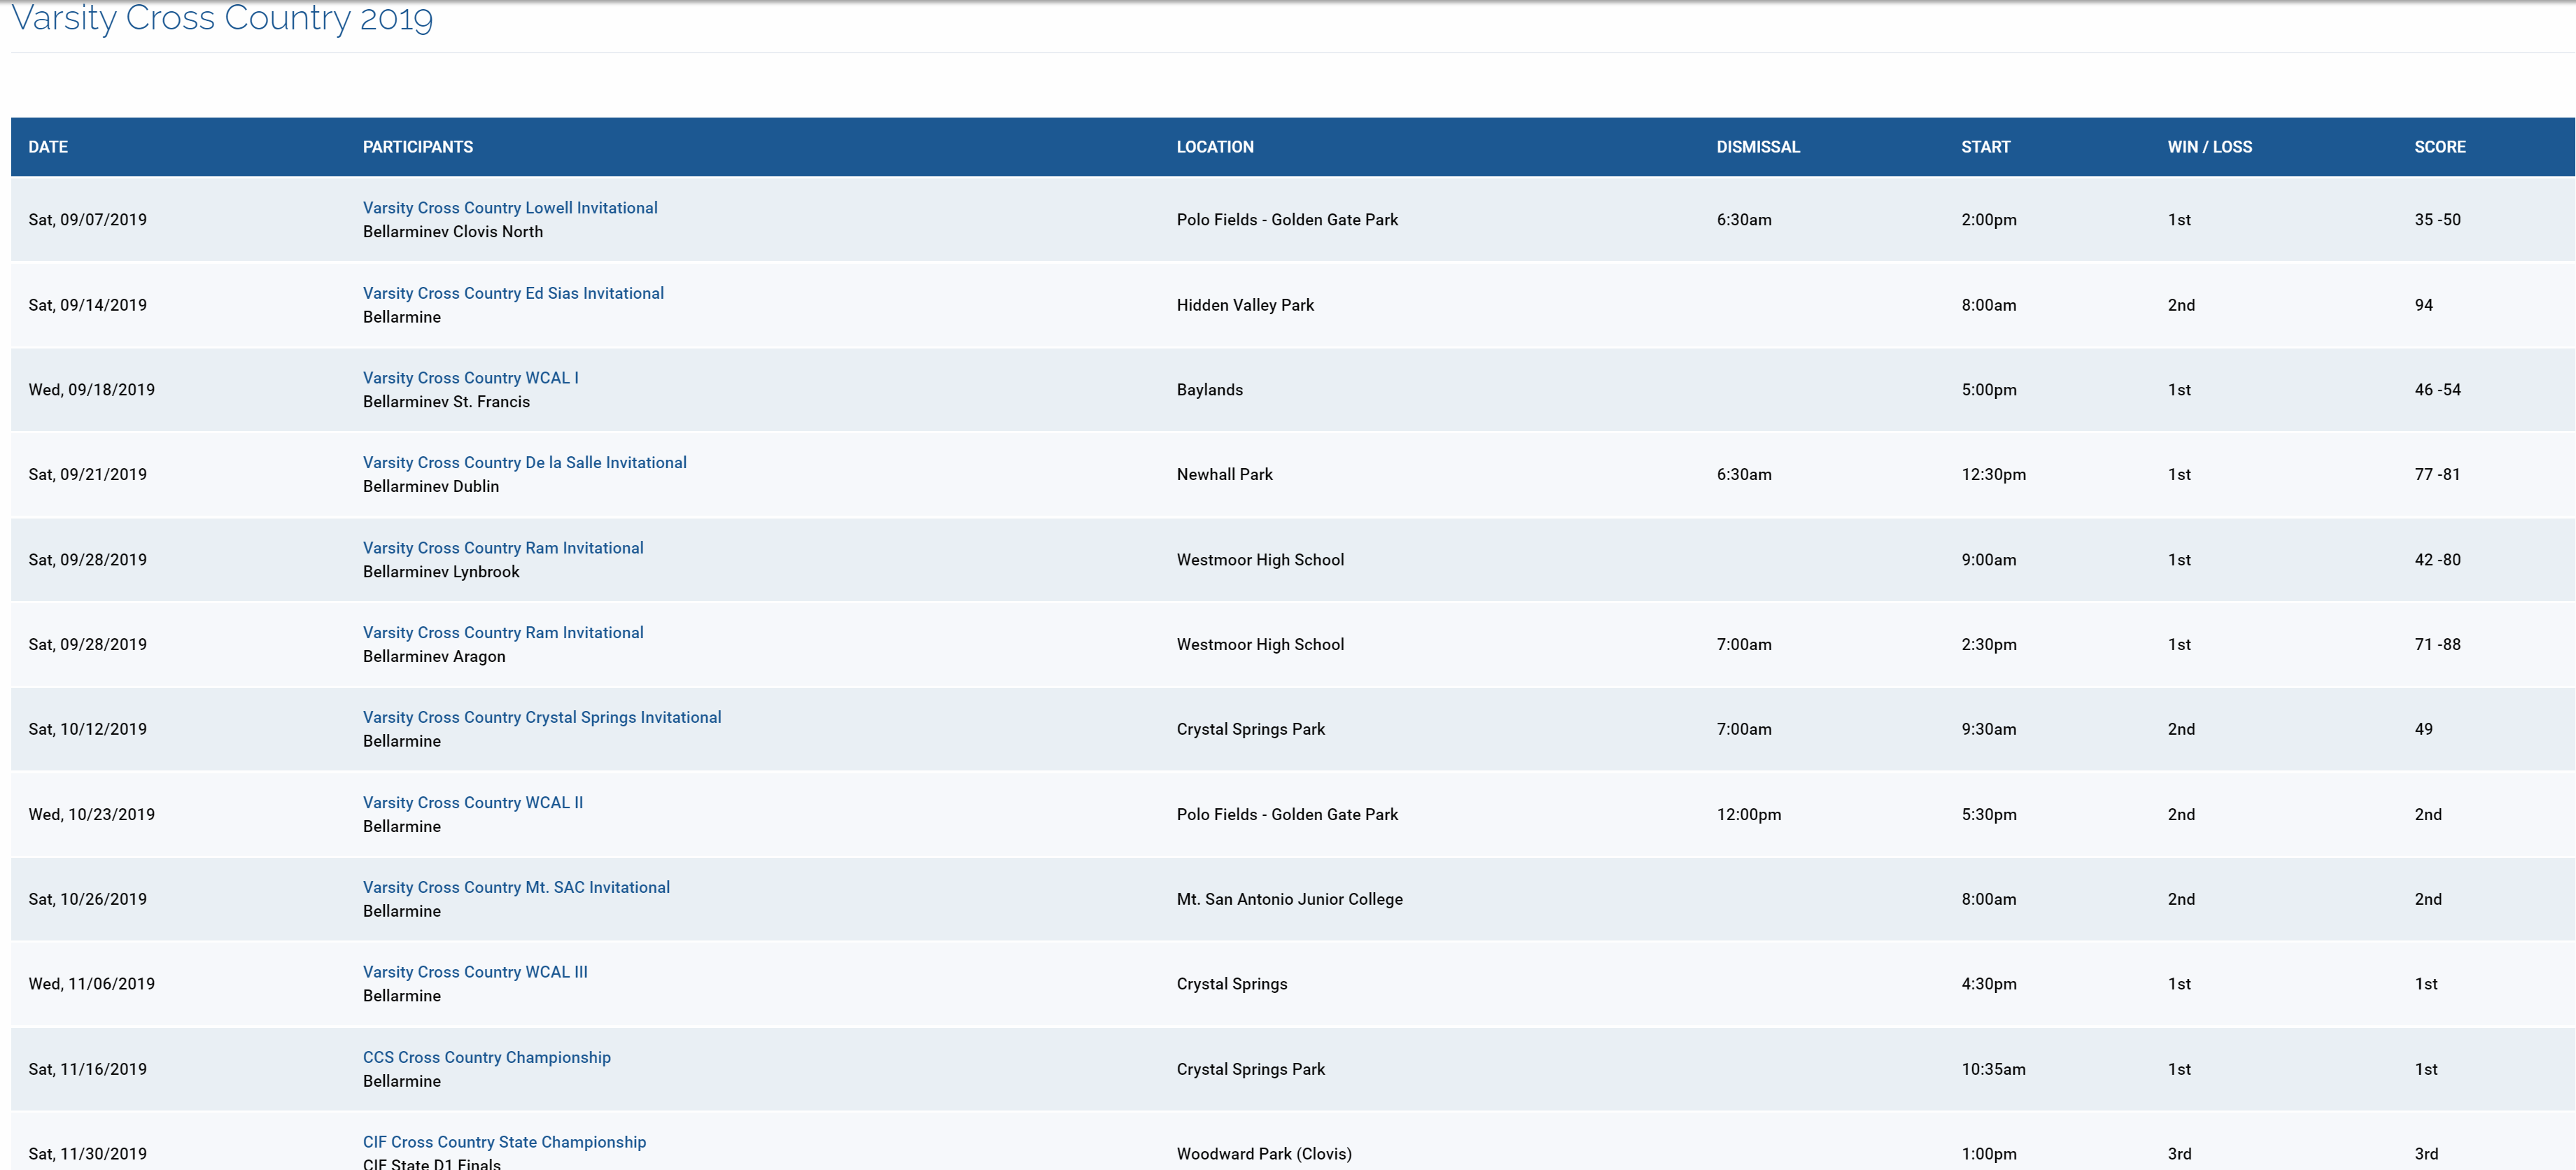2576x1170 pixels.
Task: Click the 4:30pm start time
Action: point(1989,984)
